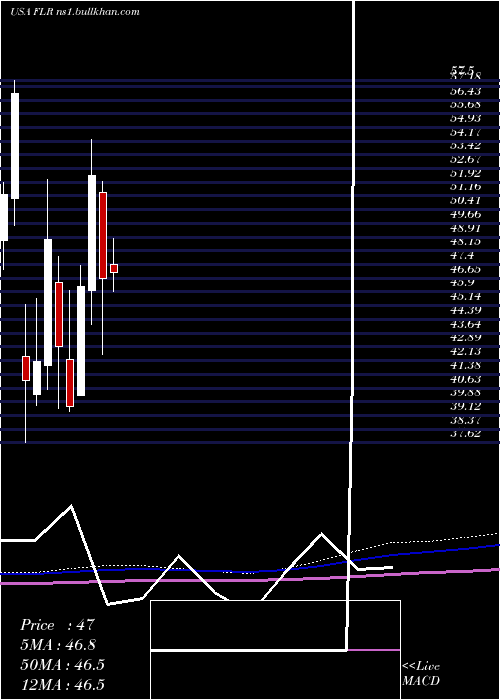Image resolution: width=500 pixels, height=700 pixels.
Task: Select the 5MA : 46.8 readout
Action: pyautogui.click(x=58, y=645)
